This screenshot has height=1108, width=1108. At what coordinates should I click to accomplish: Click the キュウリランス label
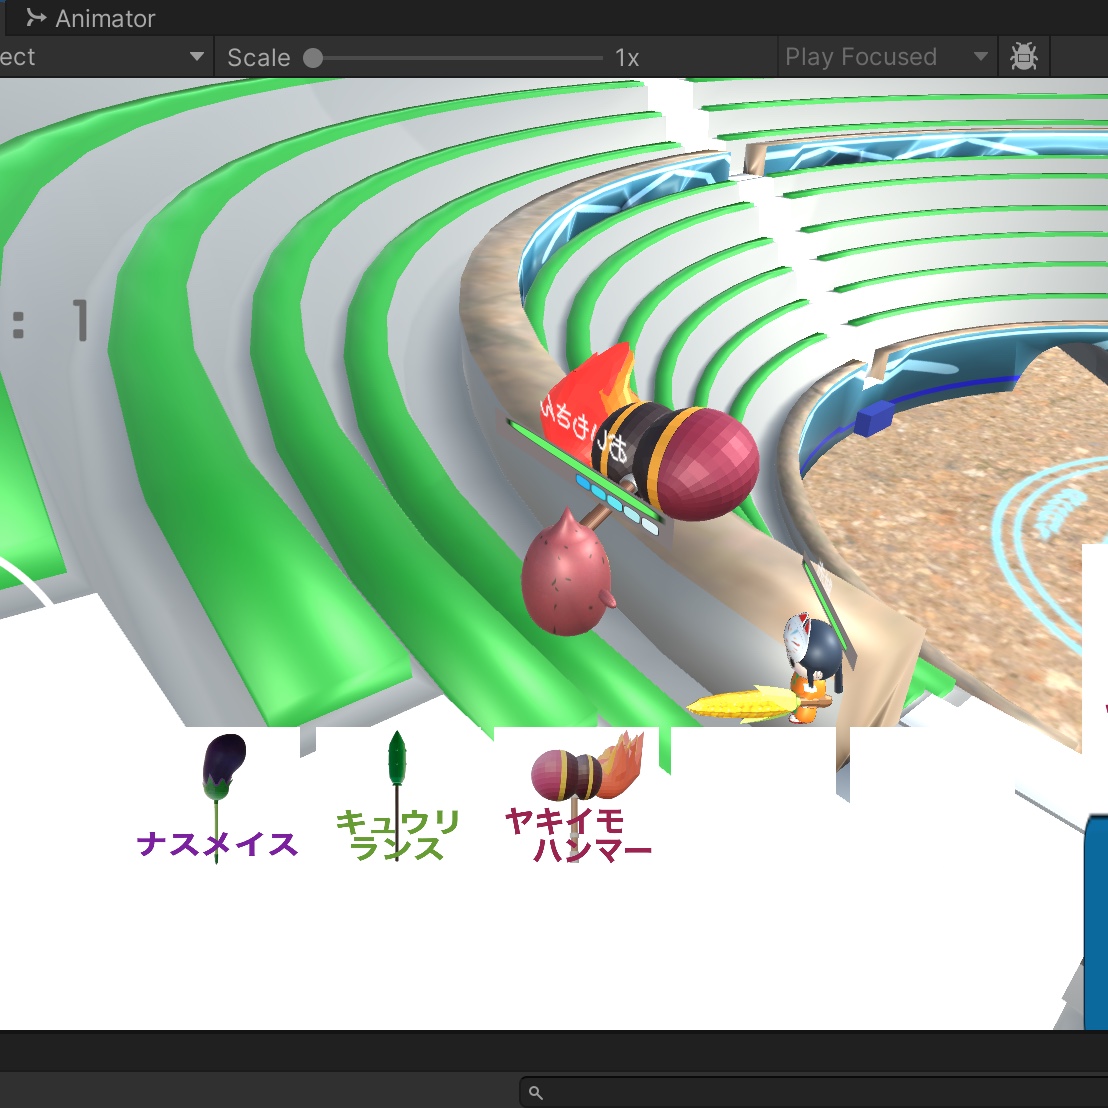[x=398, y=836]
